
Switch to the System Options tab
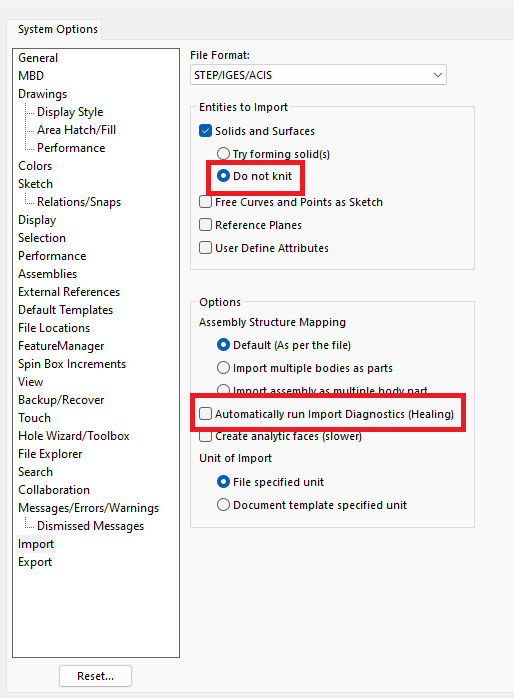(x=57, y=29)
